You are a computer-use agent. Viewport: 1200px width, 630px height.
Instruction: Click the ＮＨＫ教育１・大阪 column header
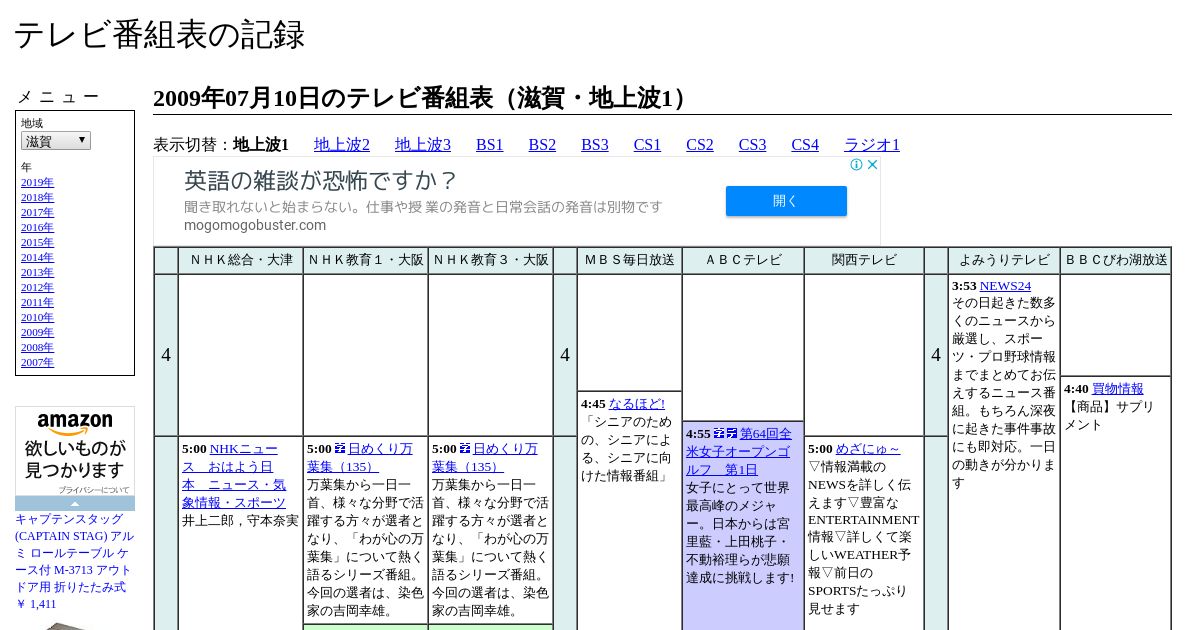(x=365, y=260)
